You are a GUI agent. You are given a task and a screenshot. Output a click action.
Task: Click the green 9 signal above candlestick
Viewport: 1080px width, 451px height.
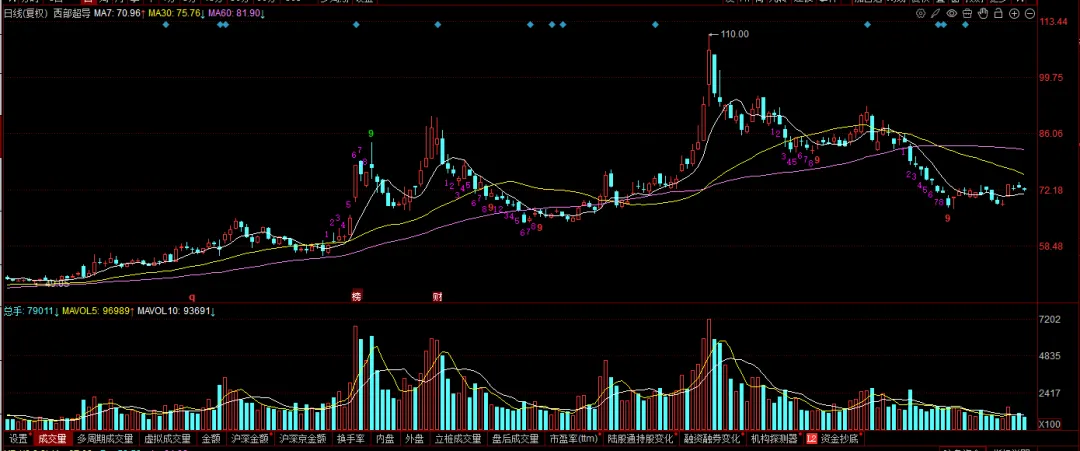[x=371, y=133]
